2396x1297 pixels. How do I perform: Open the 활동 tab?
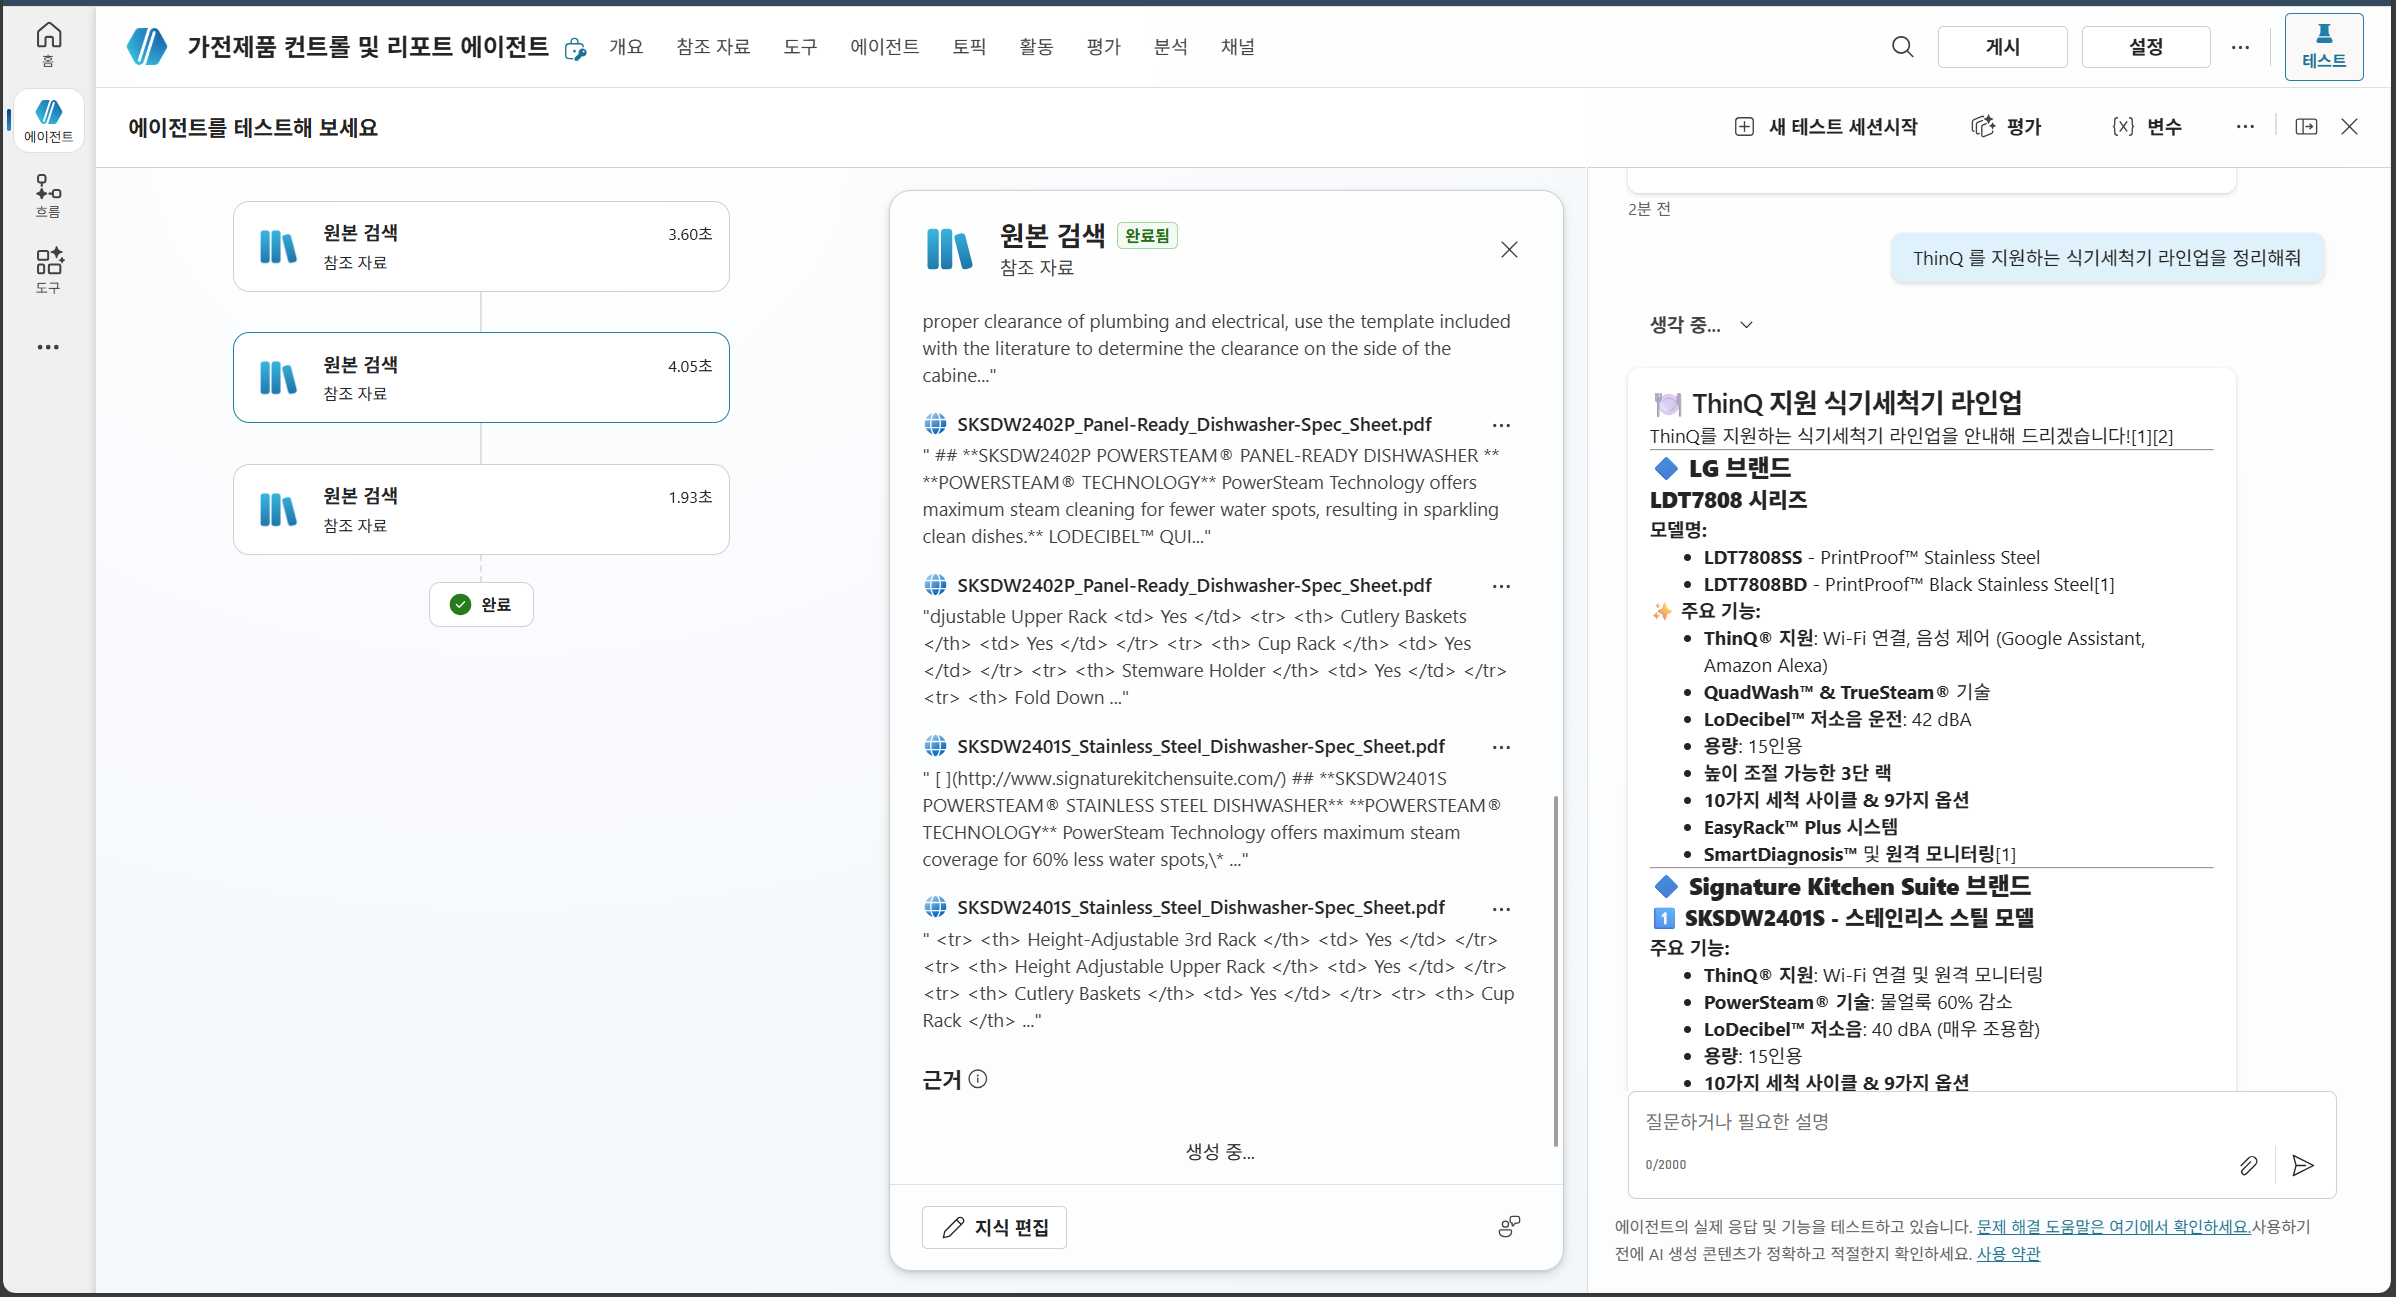tap(1036, 47)
